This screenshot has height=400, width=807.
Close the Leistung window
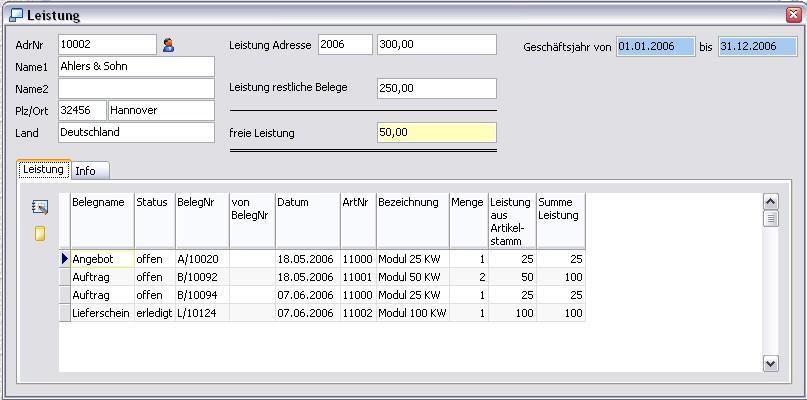[793, 15]
